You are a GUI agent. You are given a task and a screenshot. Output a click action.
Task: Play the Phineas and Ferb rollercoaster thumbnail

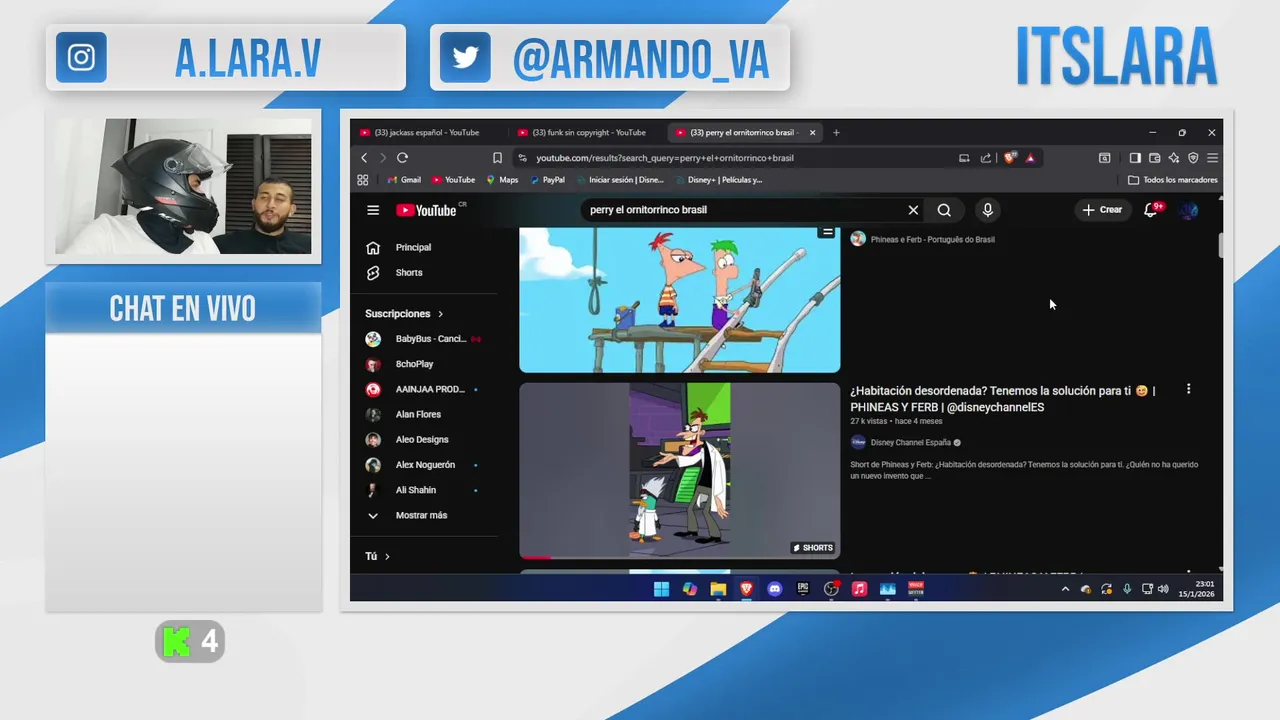pos(680,300)
